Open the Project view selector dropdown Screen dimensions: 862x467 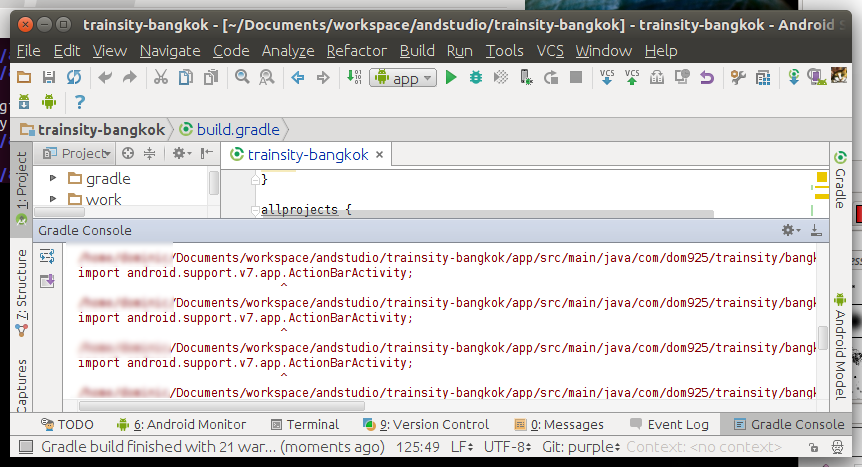[76, 153]
